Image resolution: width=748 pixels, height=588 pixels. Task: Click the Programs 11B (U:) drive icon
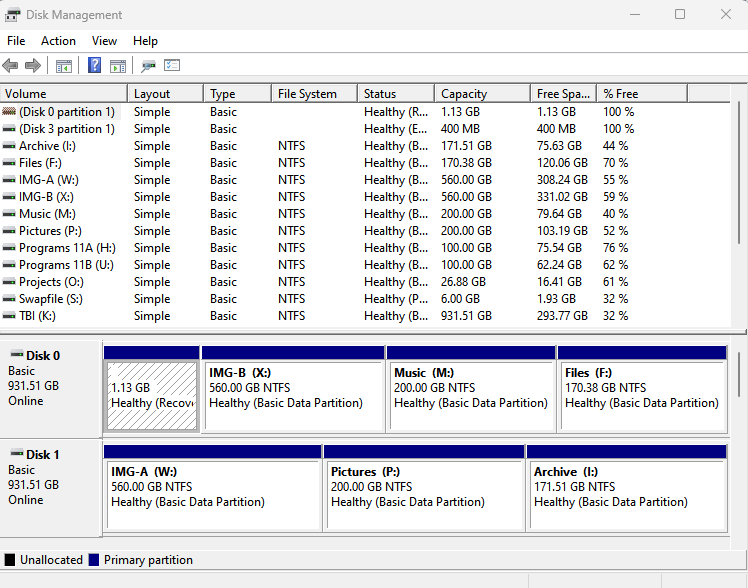coord(9,265)
